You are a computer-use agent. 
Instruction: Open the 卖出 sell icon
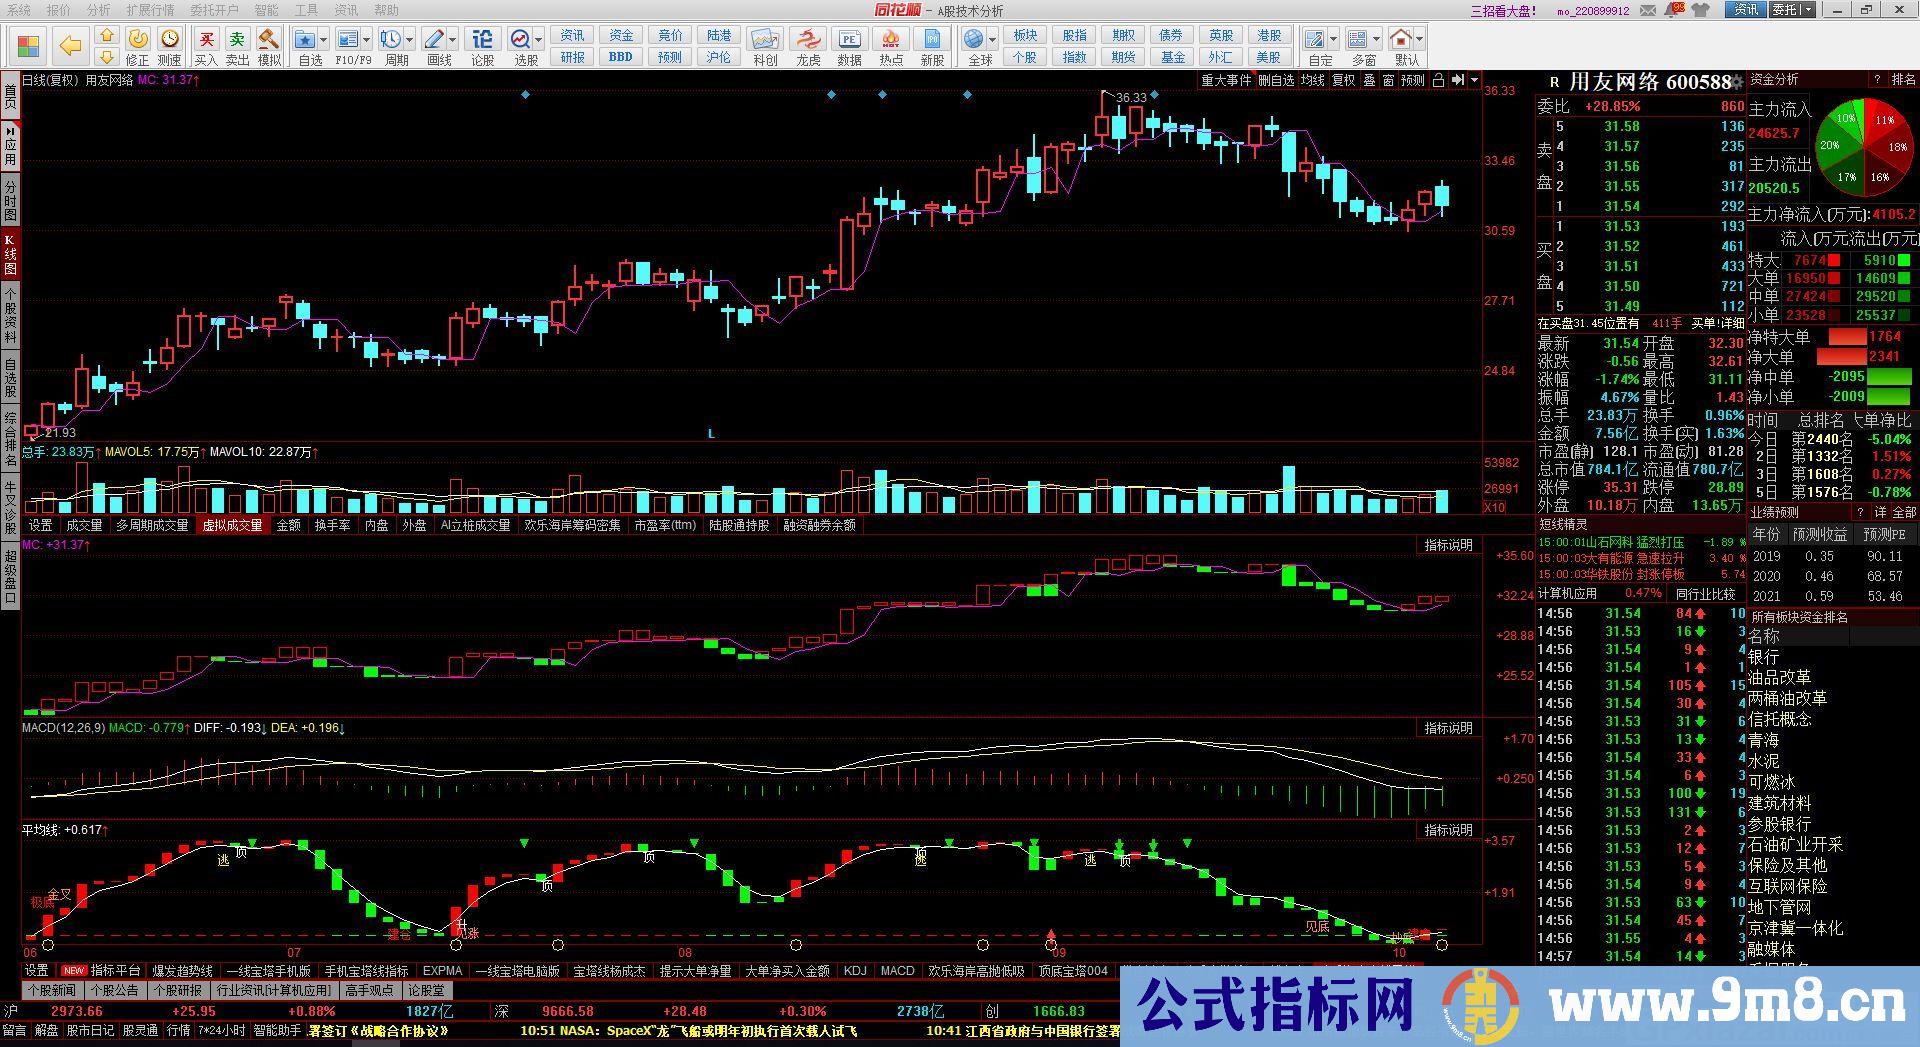click(x=237, y=47)
